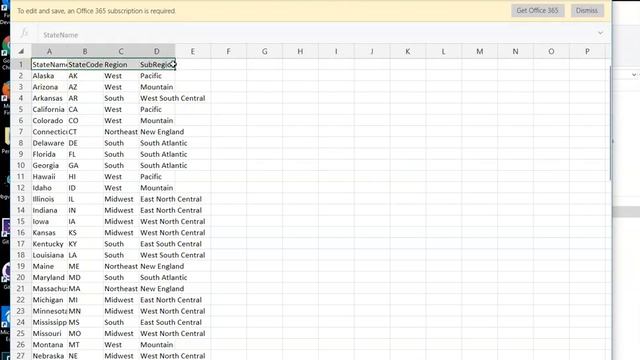Screen dimensions: 640x360
Task: Click South Atlantic in Florida row
Action: tap(164, 154)
